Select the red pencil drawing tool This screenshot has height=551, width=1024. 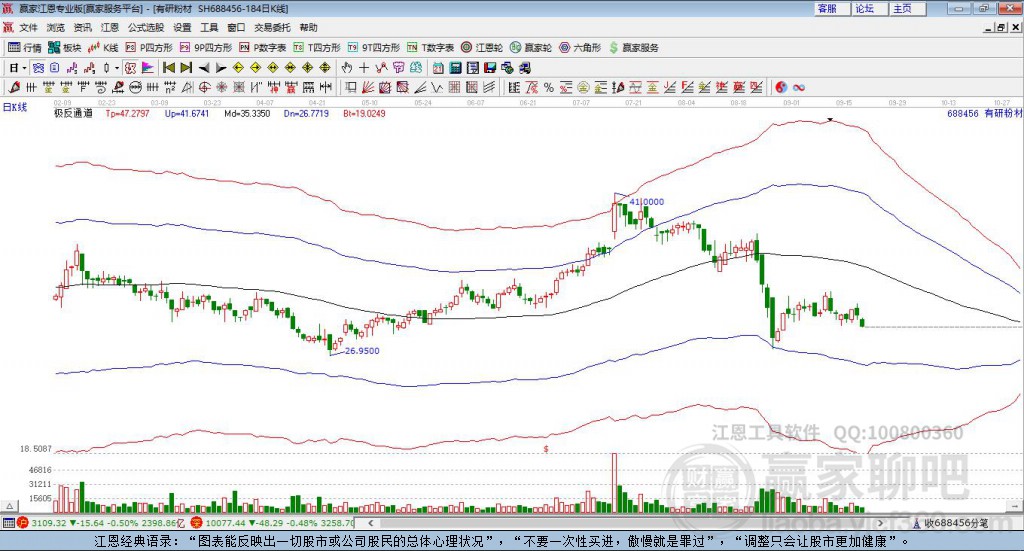click(x=14, y=87)
